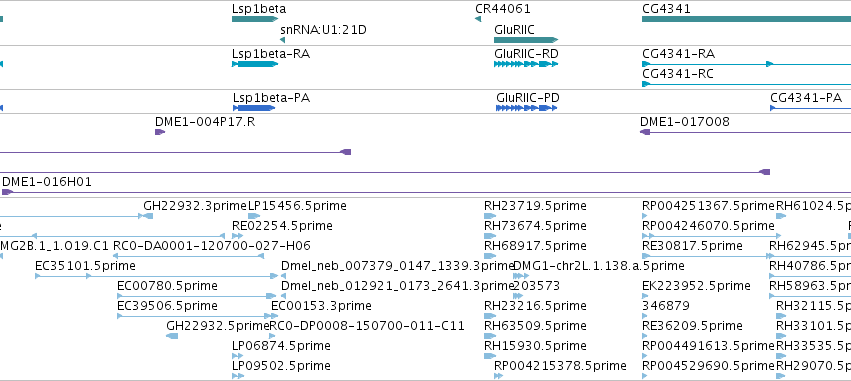The height and width of the screenshot is (381, 851).
Task: Click the GluRIIC-PD protein arrows
Action: tap(526, 108)
